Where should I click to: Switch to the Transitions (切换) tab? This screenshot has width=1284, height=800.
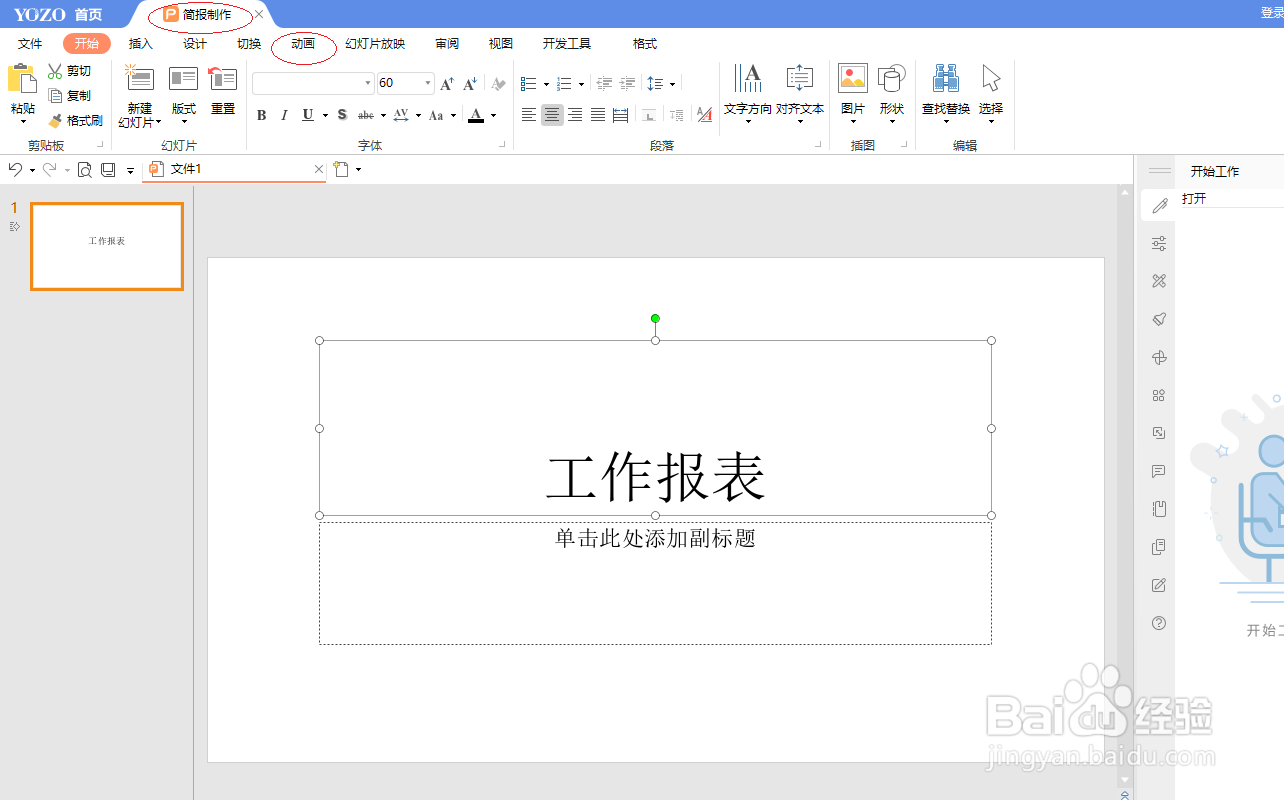click(249, 44)
